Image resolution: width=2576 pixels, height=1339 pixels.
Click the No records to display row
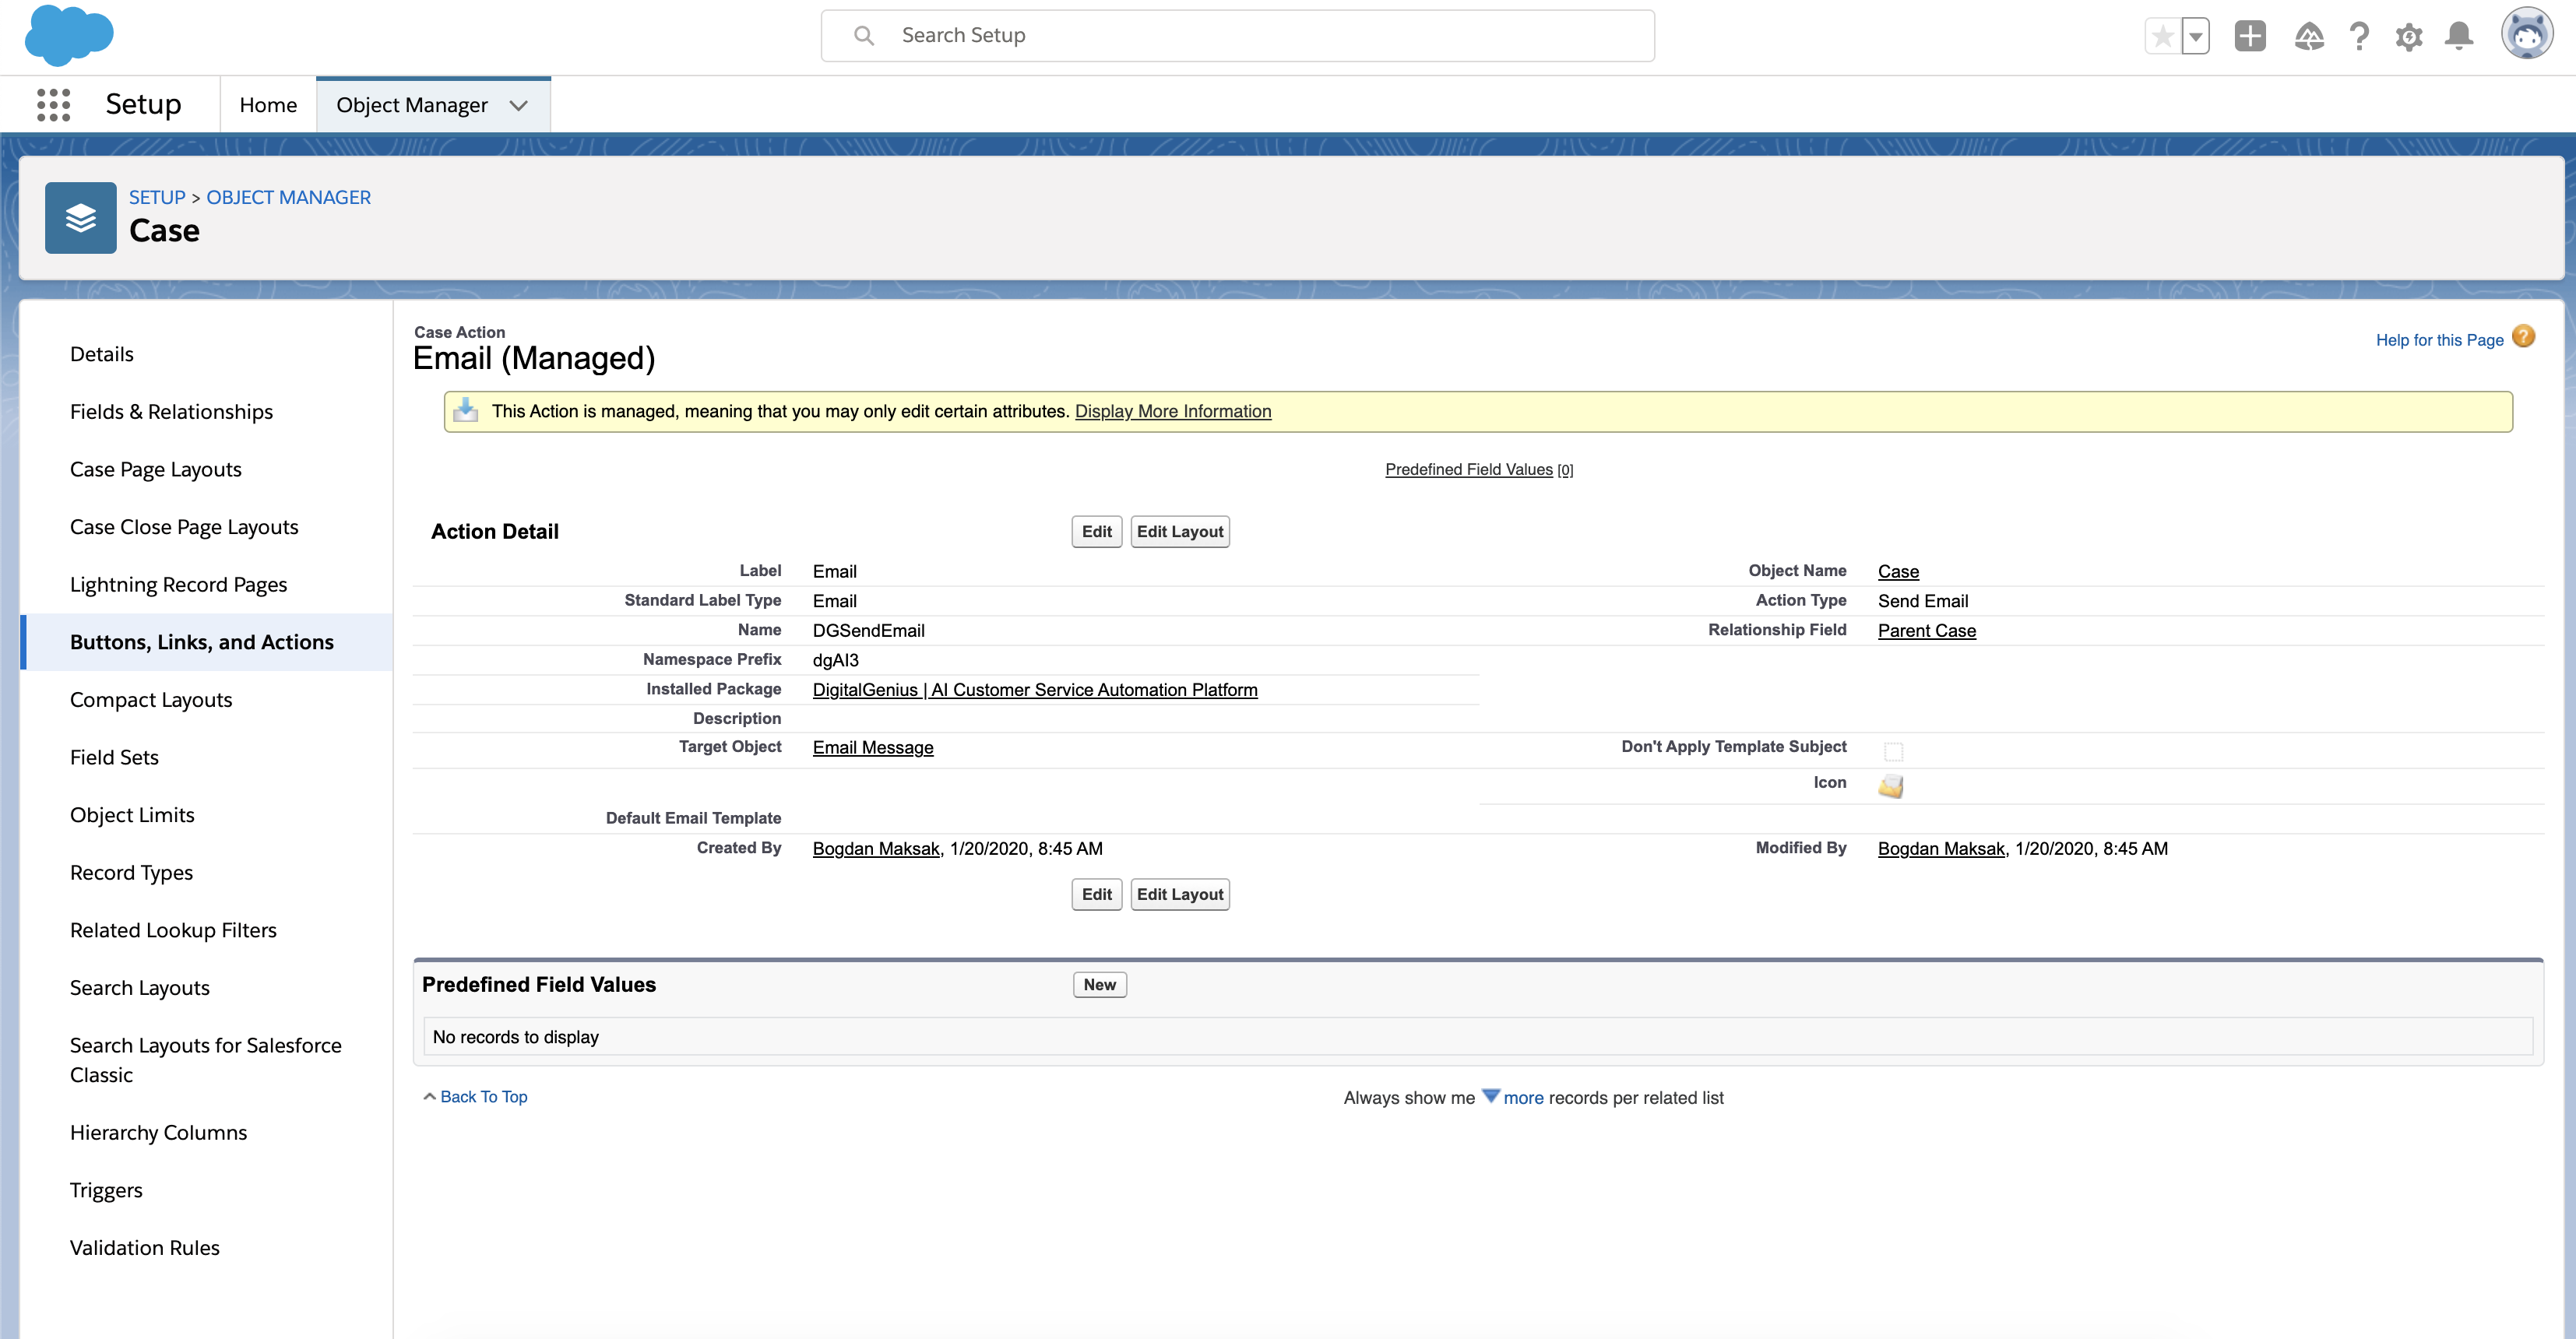pyautogui.click(x=1478, y=1037)
